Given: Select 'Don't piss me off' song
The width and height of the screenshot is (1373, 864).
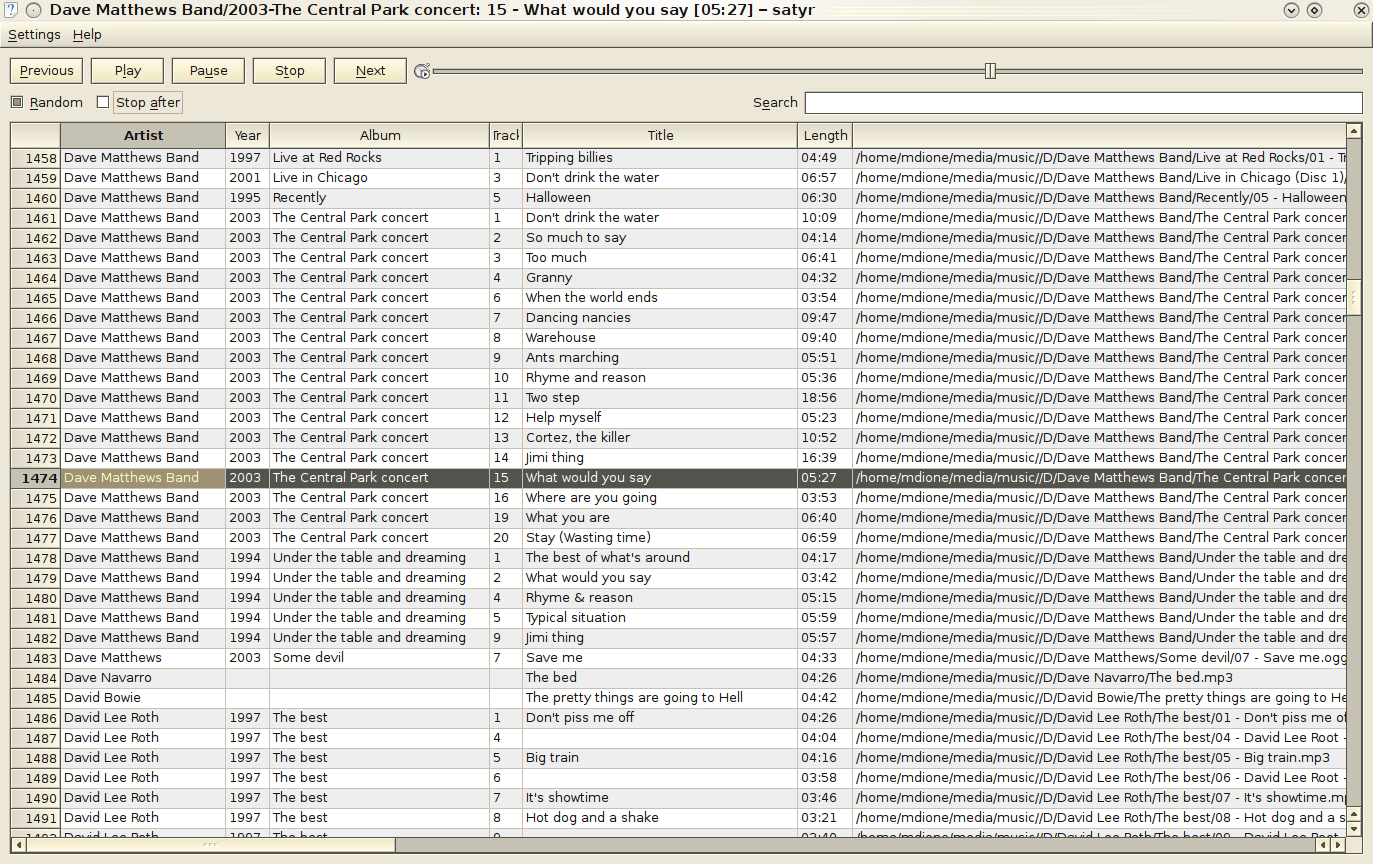Looking at the screenshot, I should 580,718.
